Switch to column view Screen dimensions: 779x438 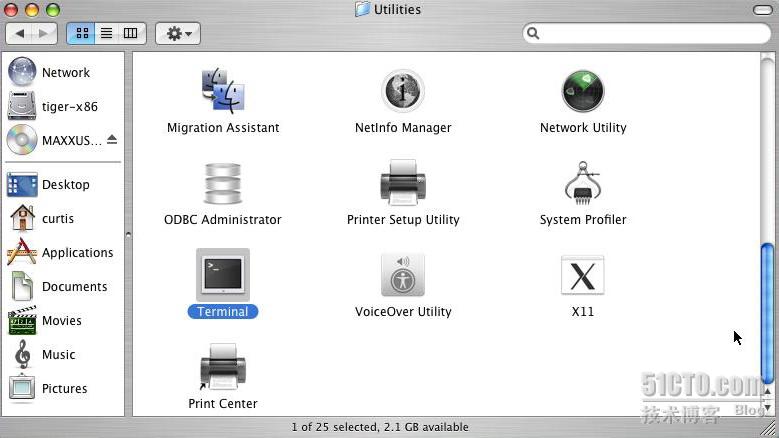131,33
